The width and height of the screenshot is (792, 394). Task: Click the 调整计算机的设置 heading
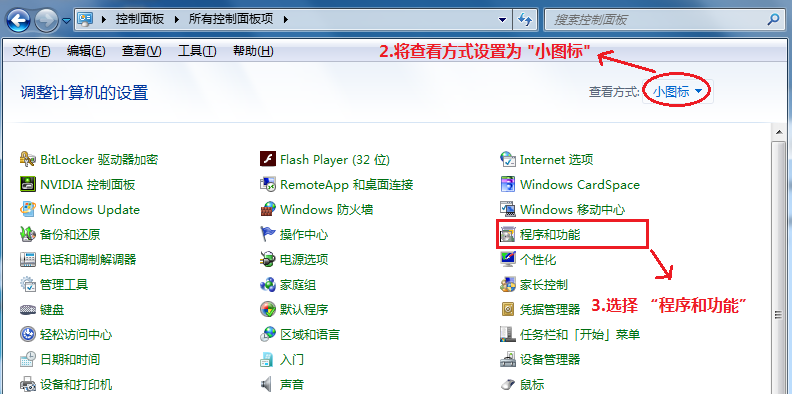[84, 93]
